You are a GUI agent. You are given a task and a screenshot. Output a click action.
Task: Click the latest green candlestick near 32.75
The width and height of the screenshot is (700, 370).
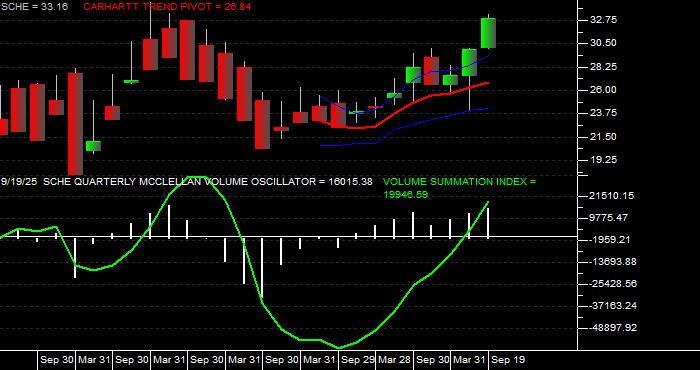[x=488, y=33]
